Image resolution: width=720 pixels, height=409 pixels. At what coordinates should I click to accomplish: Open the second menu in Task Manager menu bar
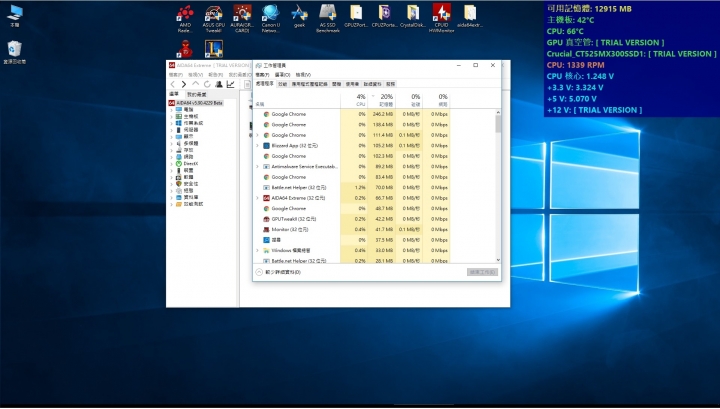[x=282, y=75]
